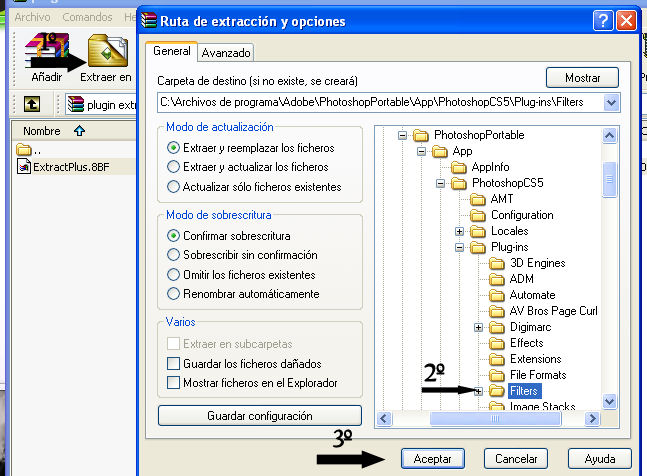647x476 pixels.
Task: Select the 3D Engines folder icon
Action: point(497,263)
